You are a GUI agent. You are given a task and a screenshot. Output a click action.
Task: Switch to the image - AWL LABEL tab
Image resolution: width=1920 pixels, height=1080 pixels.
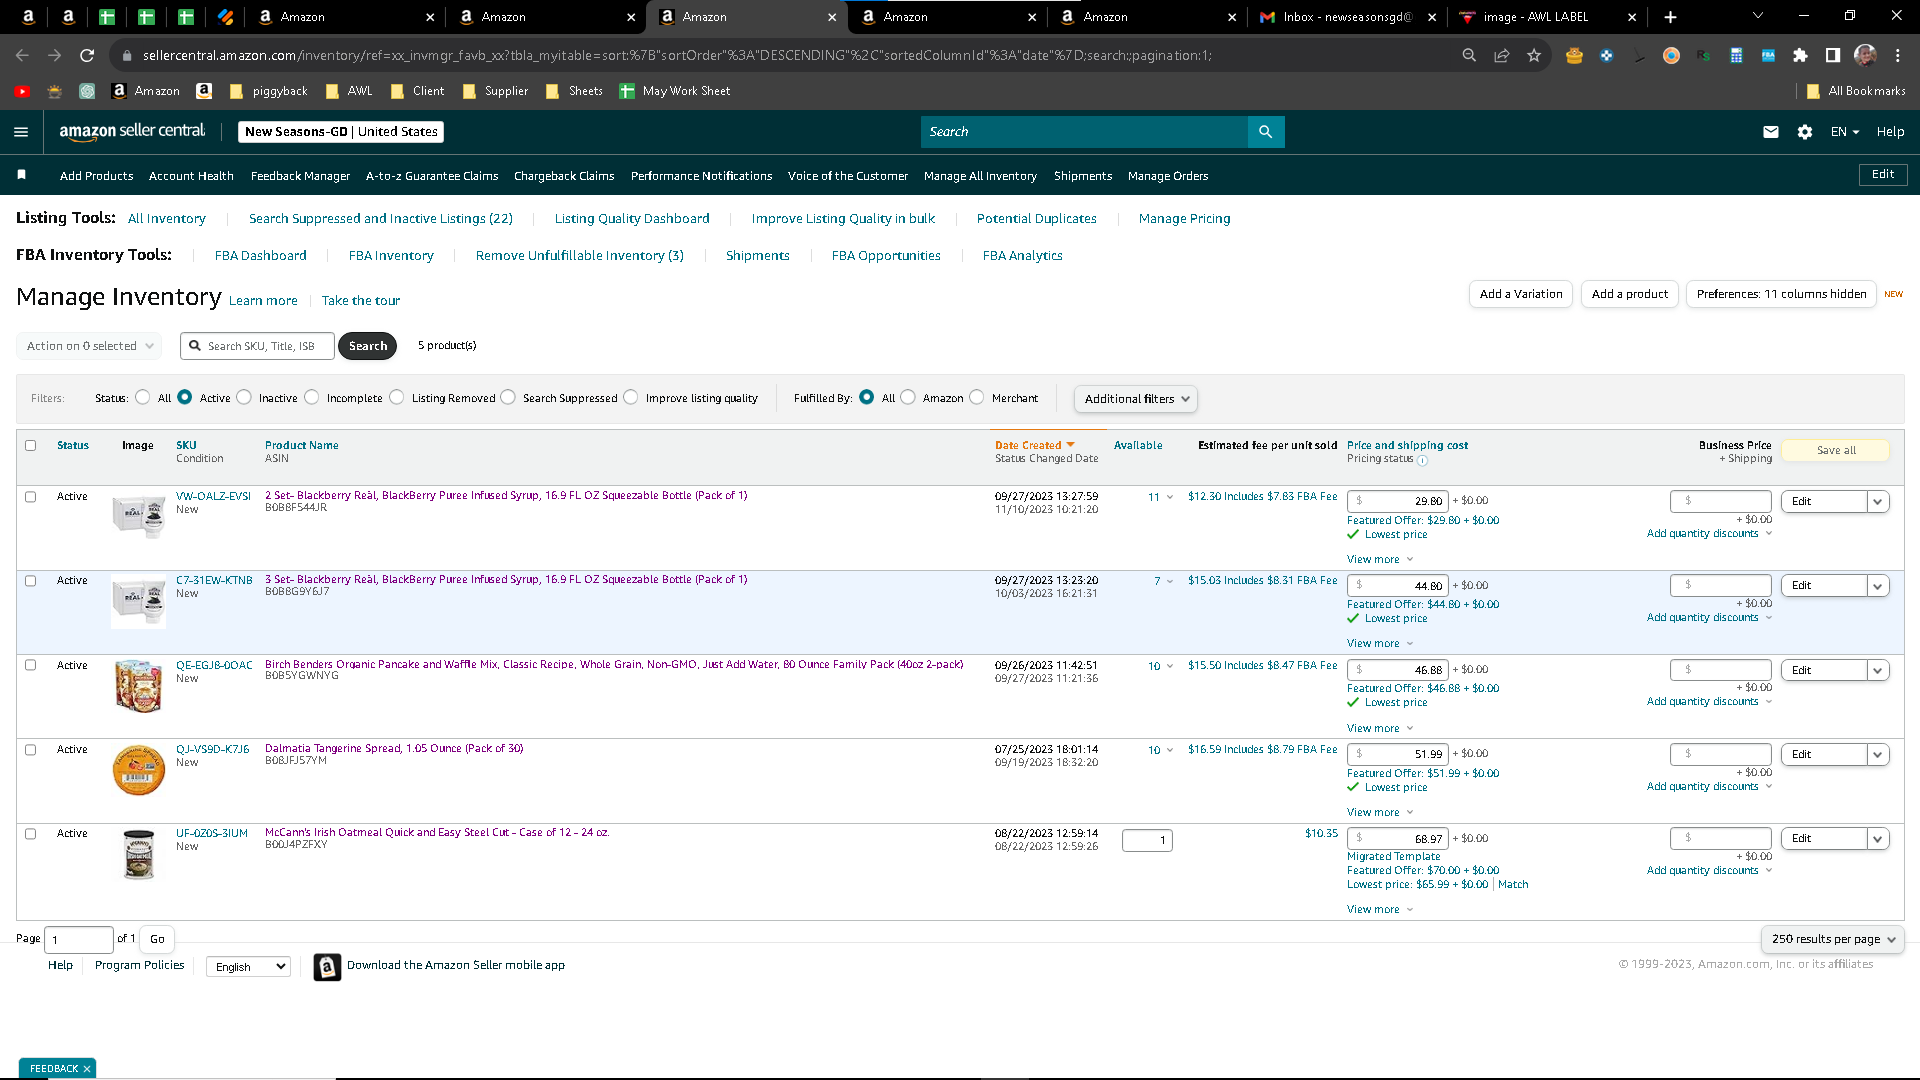click(x=1546, y=17)
